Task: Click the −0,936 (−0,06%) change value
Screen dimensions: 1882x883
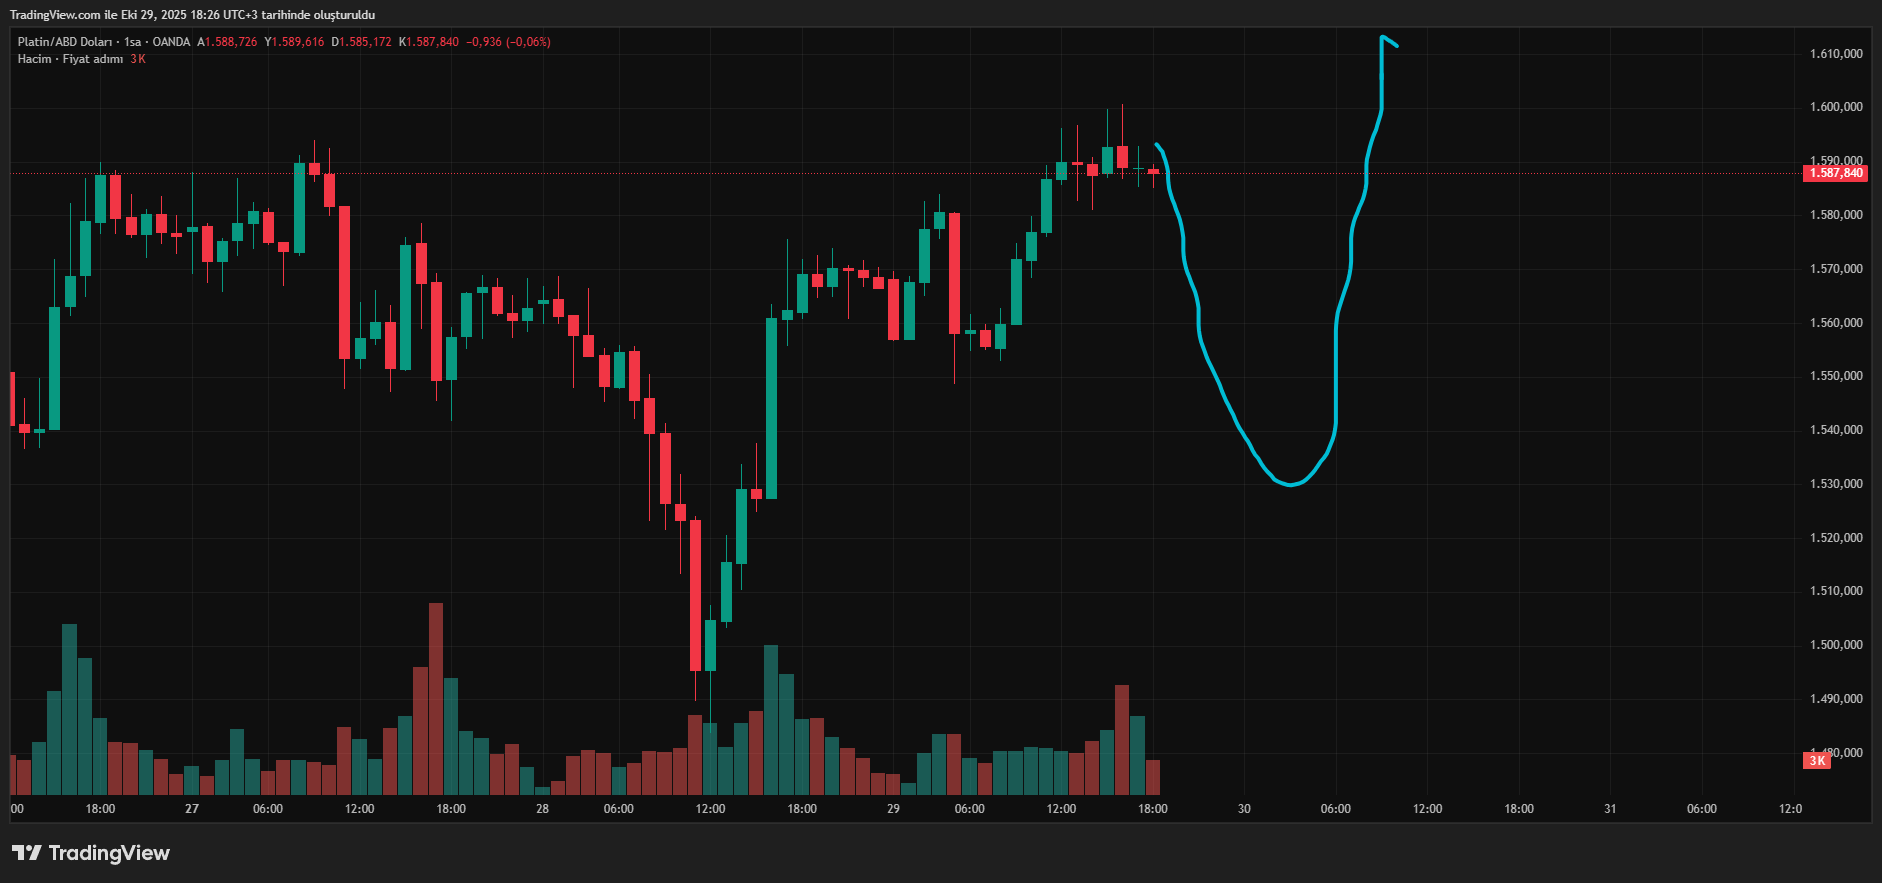Action: click(508, 42)
